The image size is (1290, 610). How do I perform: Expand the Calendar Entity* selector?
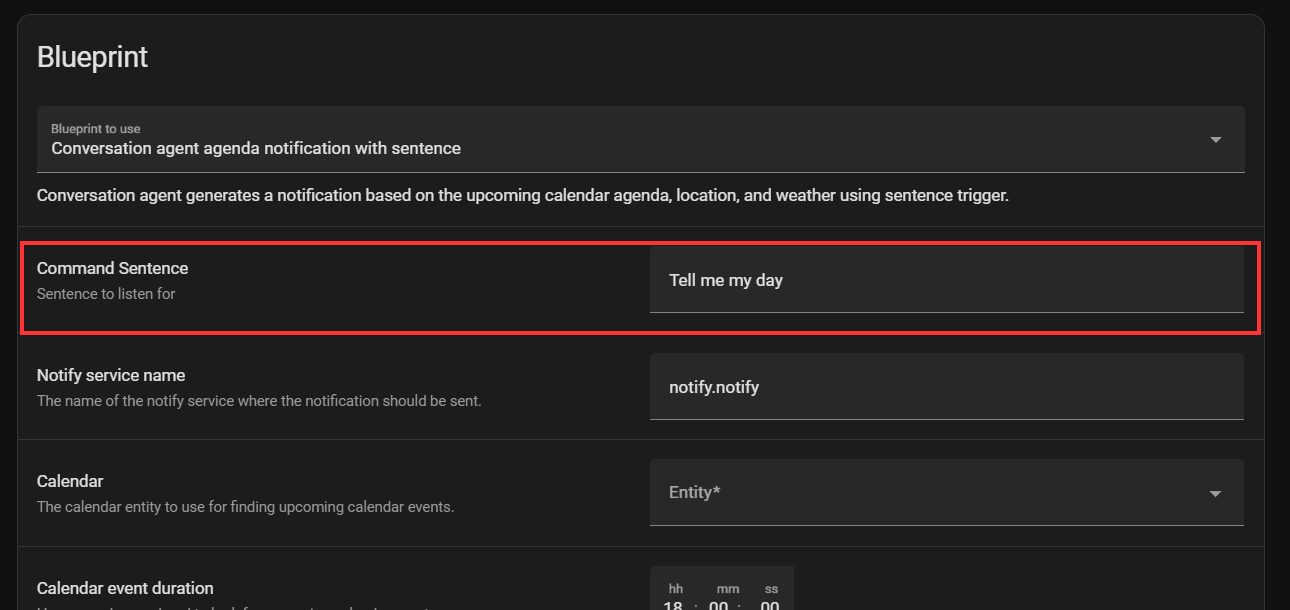(x=947, y=492)
